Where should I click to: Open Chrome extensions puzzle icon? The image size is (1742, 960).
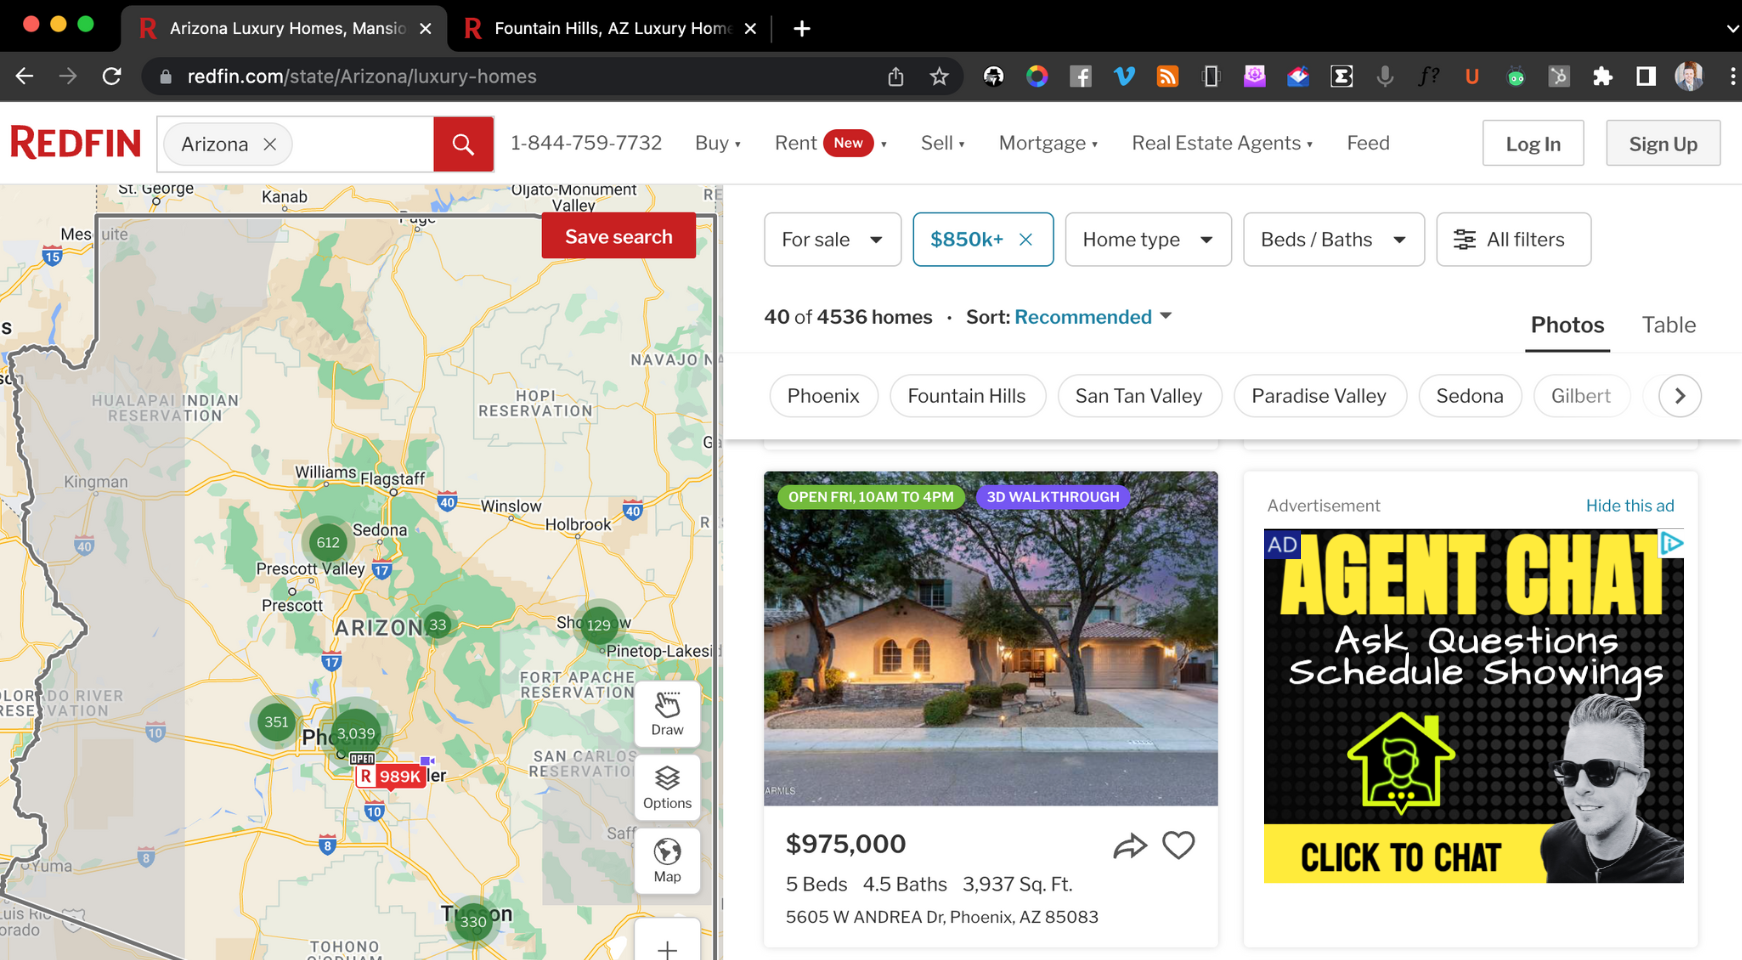tap(1602, 76)
